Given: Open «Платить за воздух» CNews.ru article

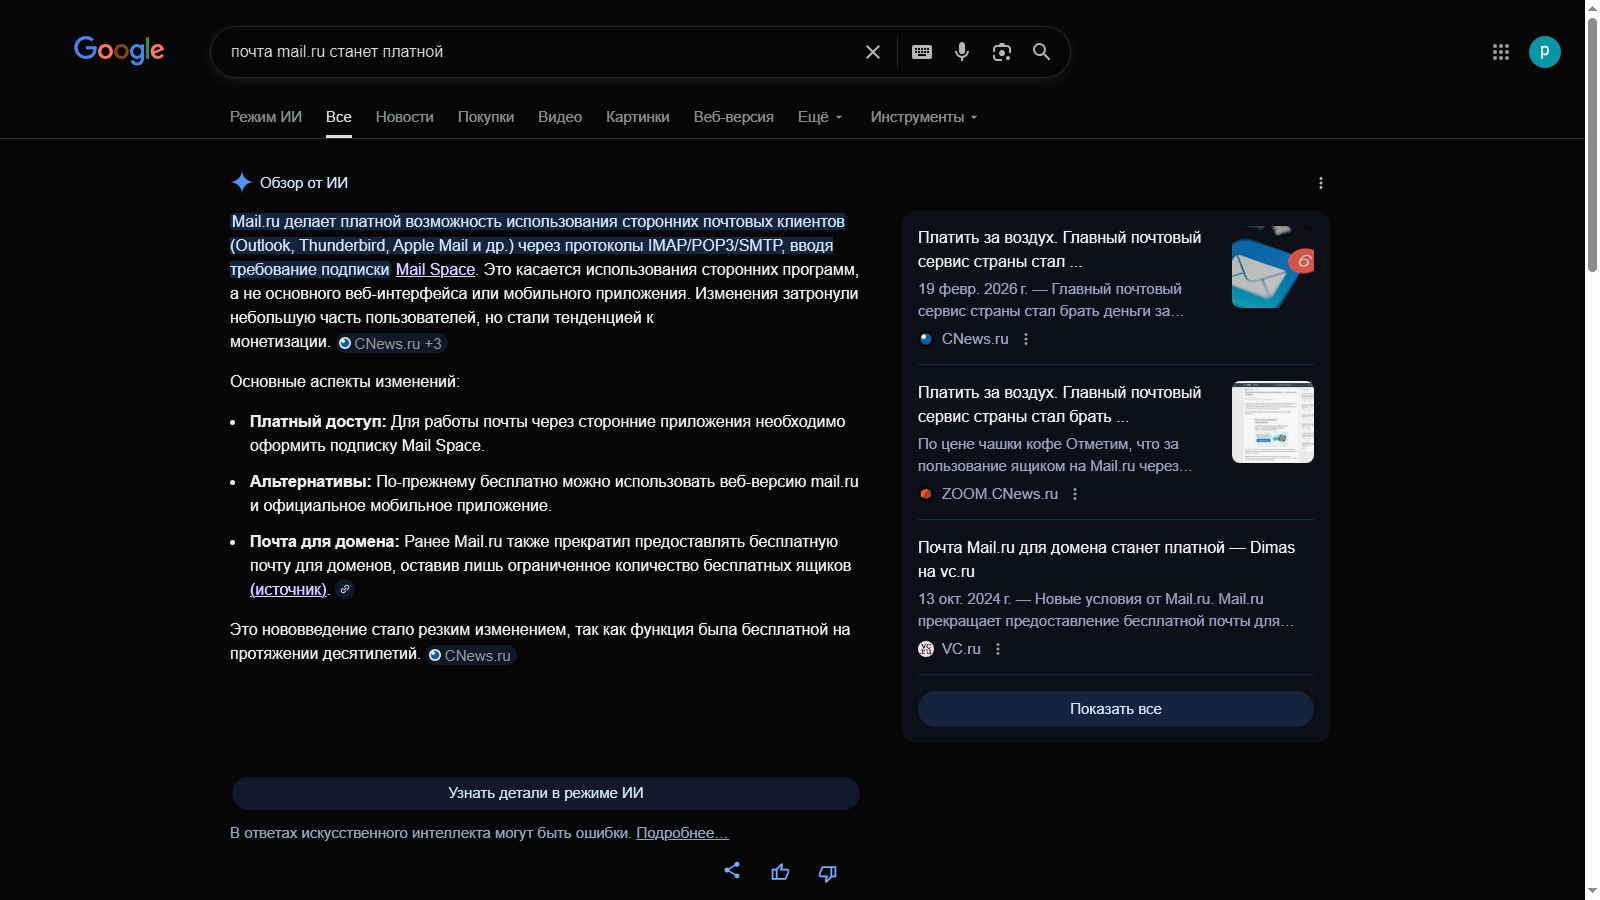Looking at the screenshot, I should 1060,249.
